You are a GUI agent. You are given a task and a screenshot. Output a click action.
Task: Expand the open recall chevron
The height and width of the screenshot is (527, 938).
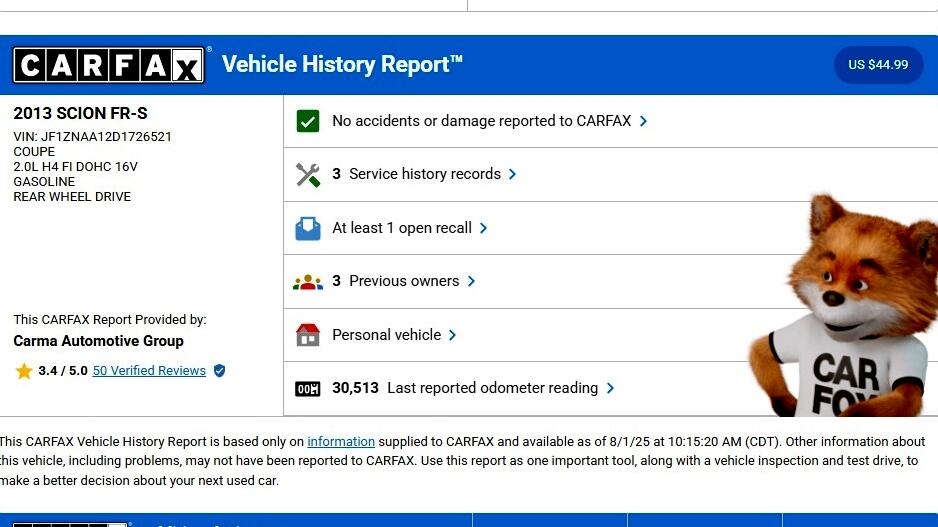point(483,228)
